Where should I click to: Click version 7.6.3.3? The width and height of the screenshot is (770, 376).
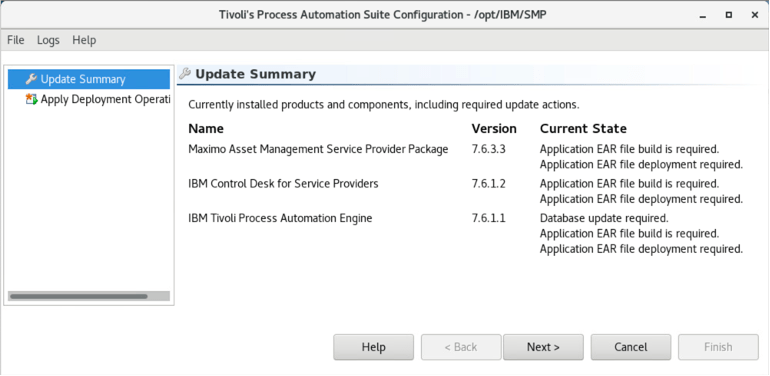click(488, 149)
